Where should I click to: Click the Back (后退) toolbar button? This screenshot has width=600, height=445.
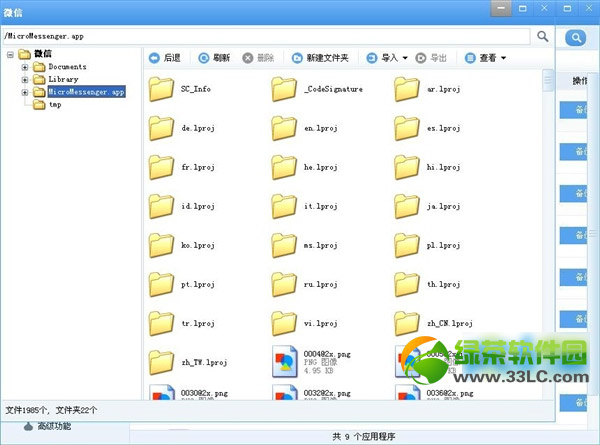click(x=164, y=58)
